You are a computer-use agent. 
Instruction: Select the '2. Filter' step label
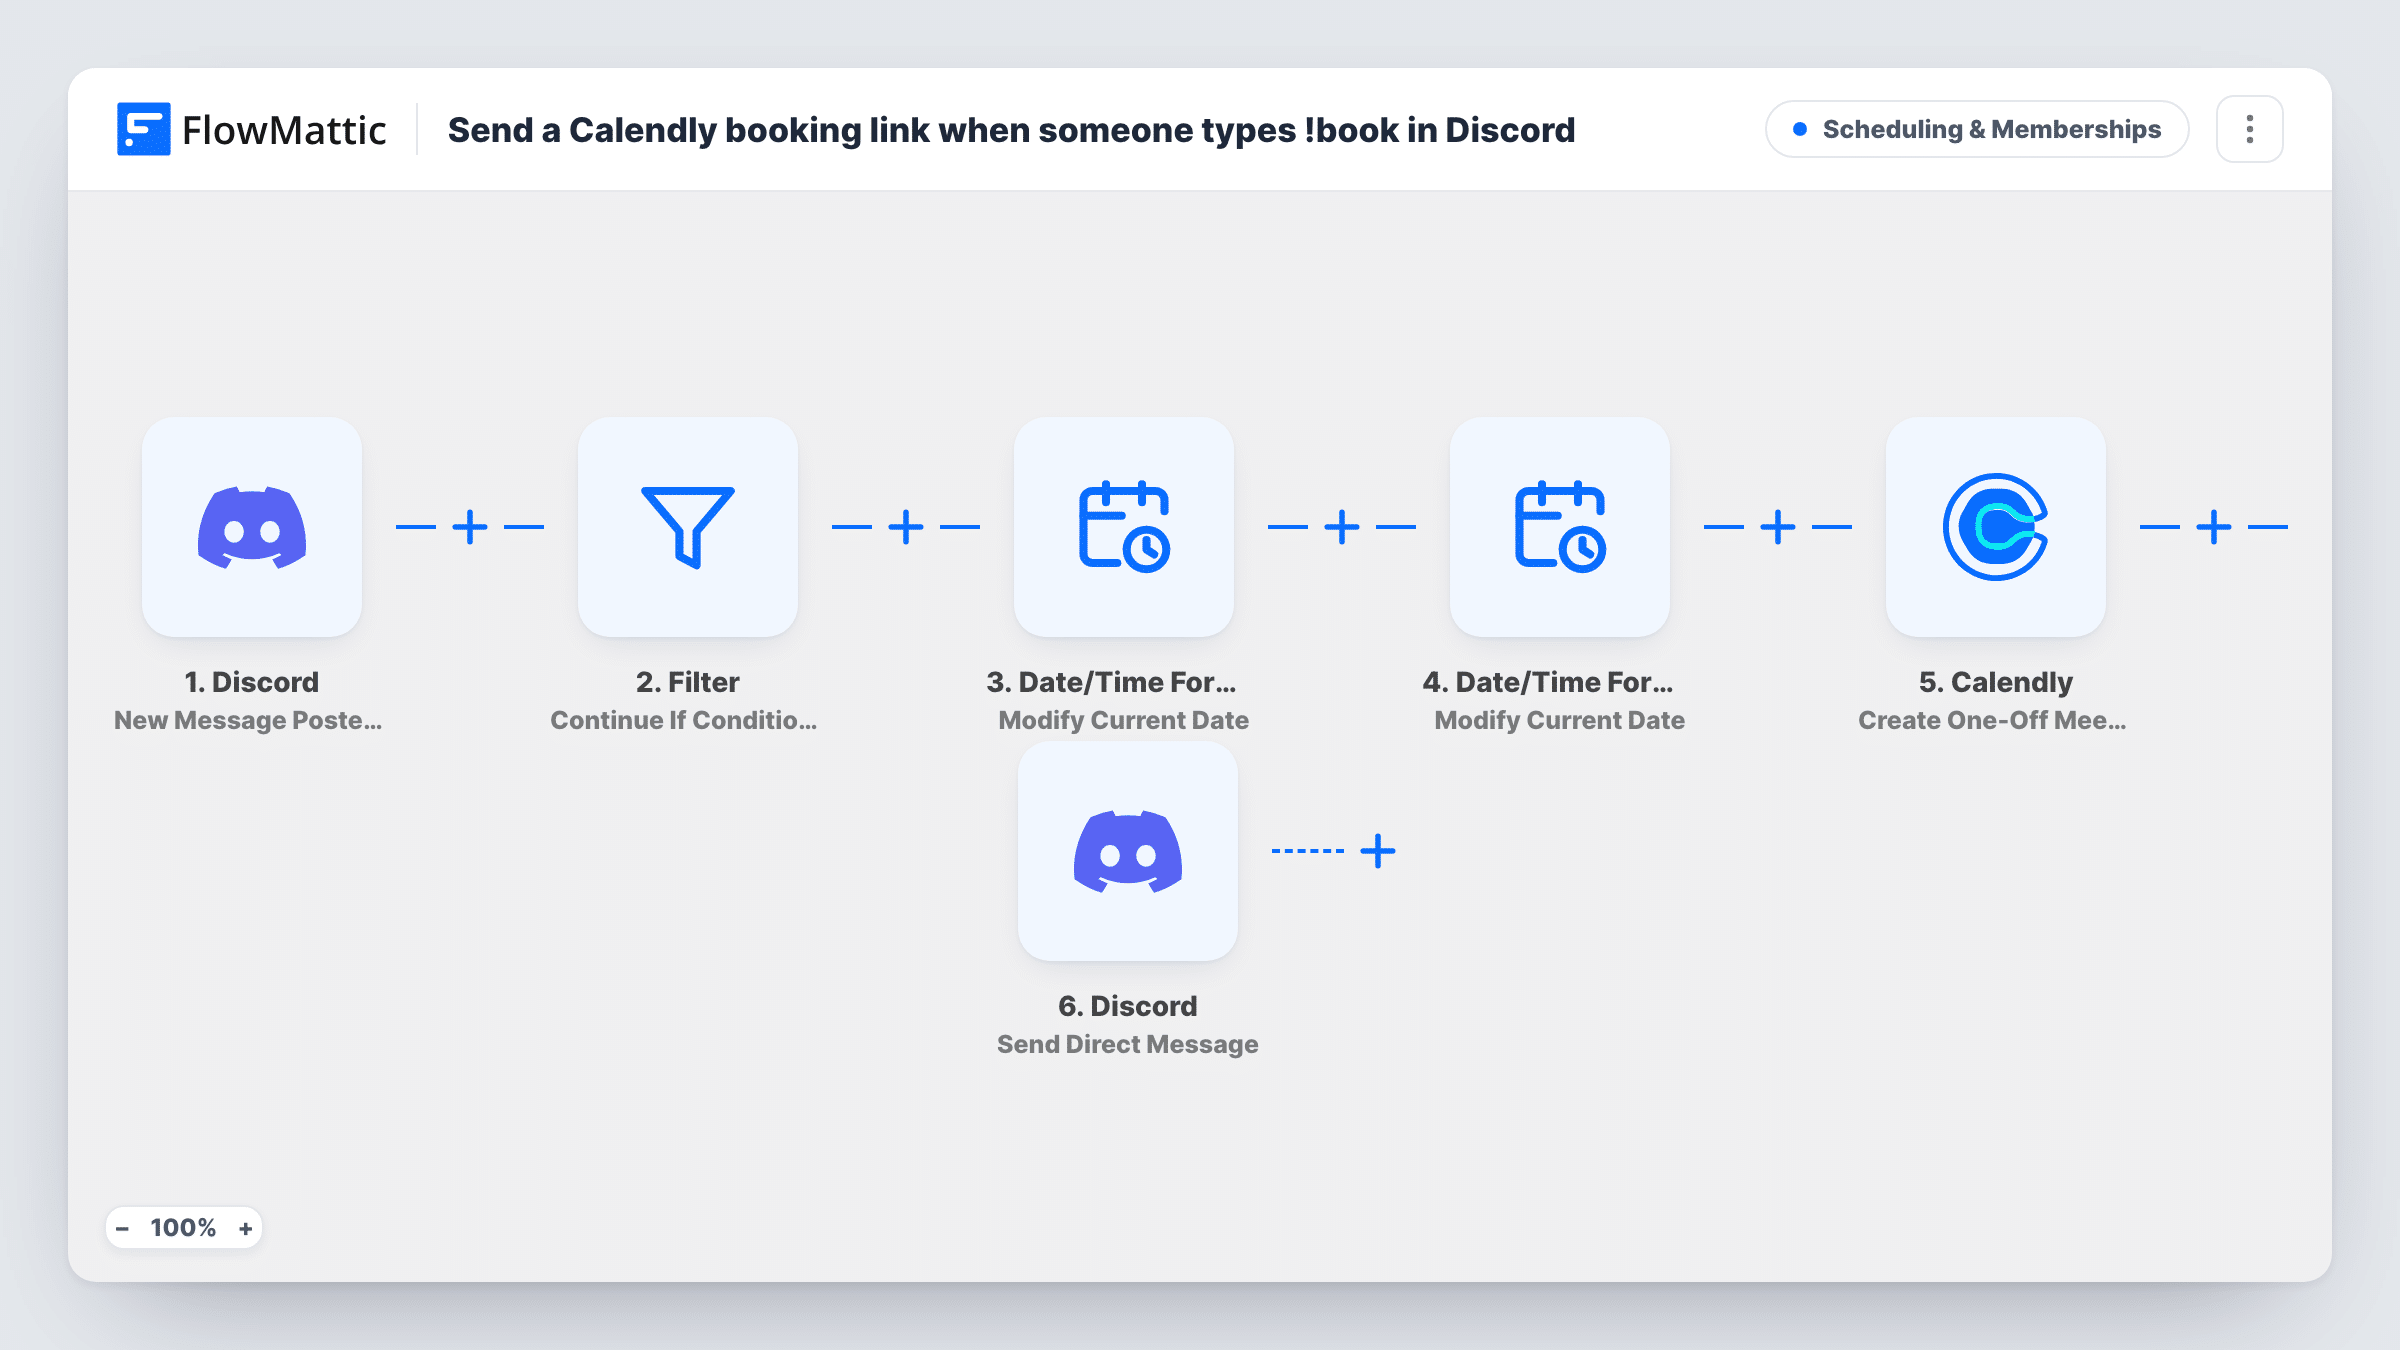point(688,682)
